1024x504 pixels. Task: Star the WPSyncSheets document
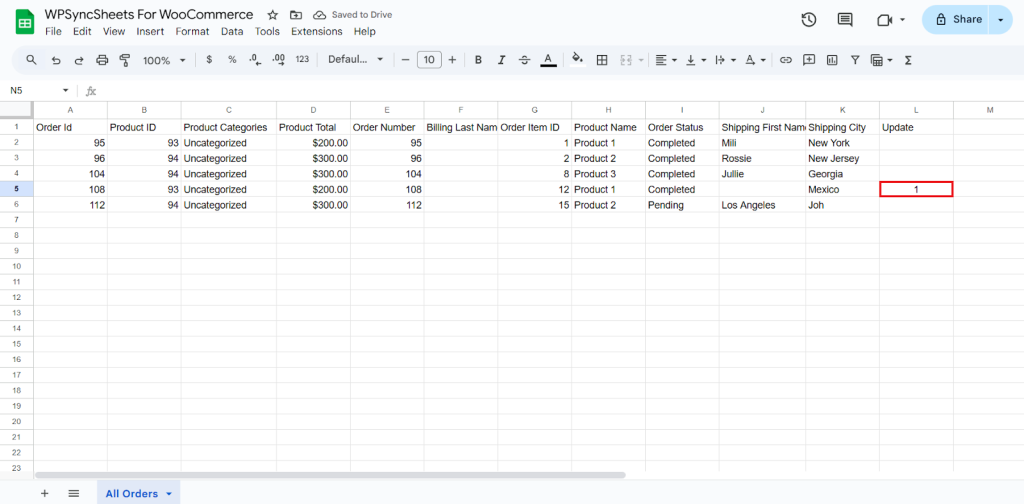[x=273, y=15]
